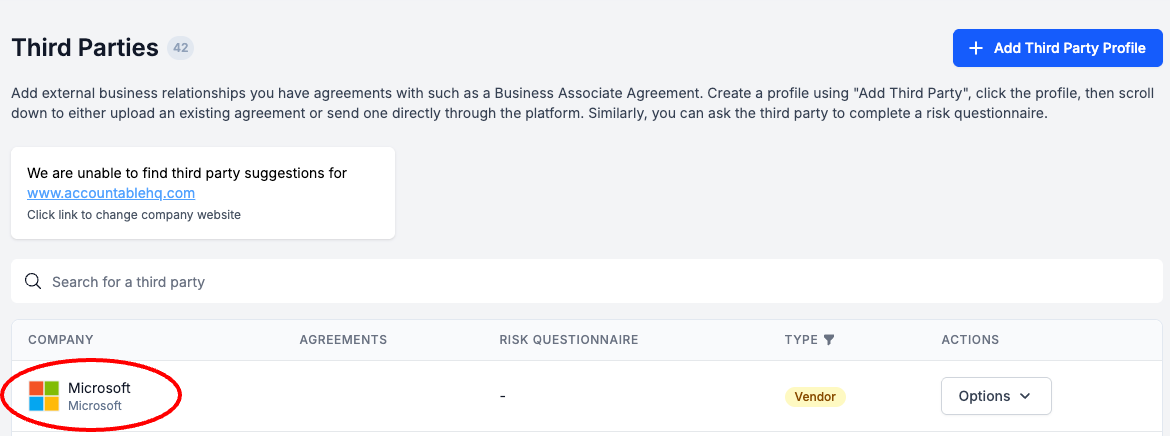Click the magnifying glass search icon
This screenshot has height=436, width=1170.
pyautogui.click(x=33, y=282)
